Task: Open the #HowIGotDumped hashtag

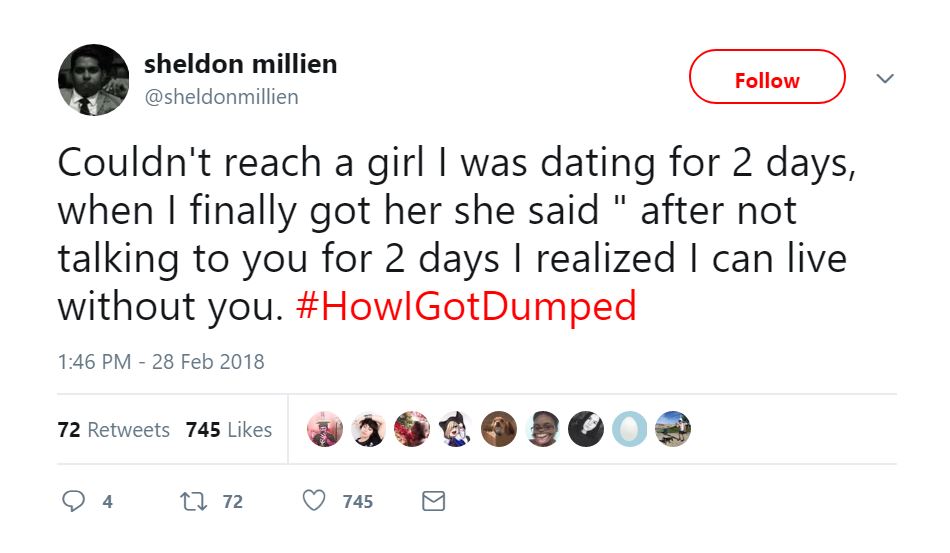Action: (x=466, y=306)
